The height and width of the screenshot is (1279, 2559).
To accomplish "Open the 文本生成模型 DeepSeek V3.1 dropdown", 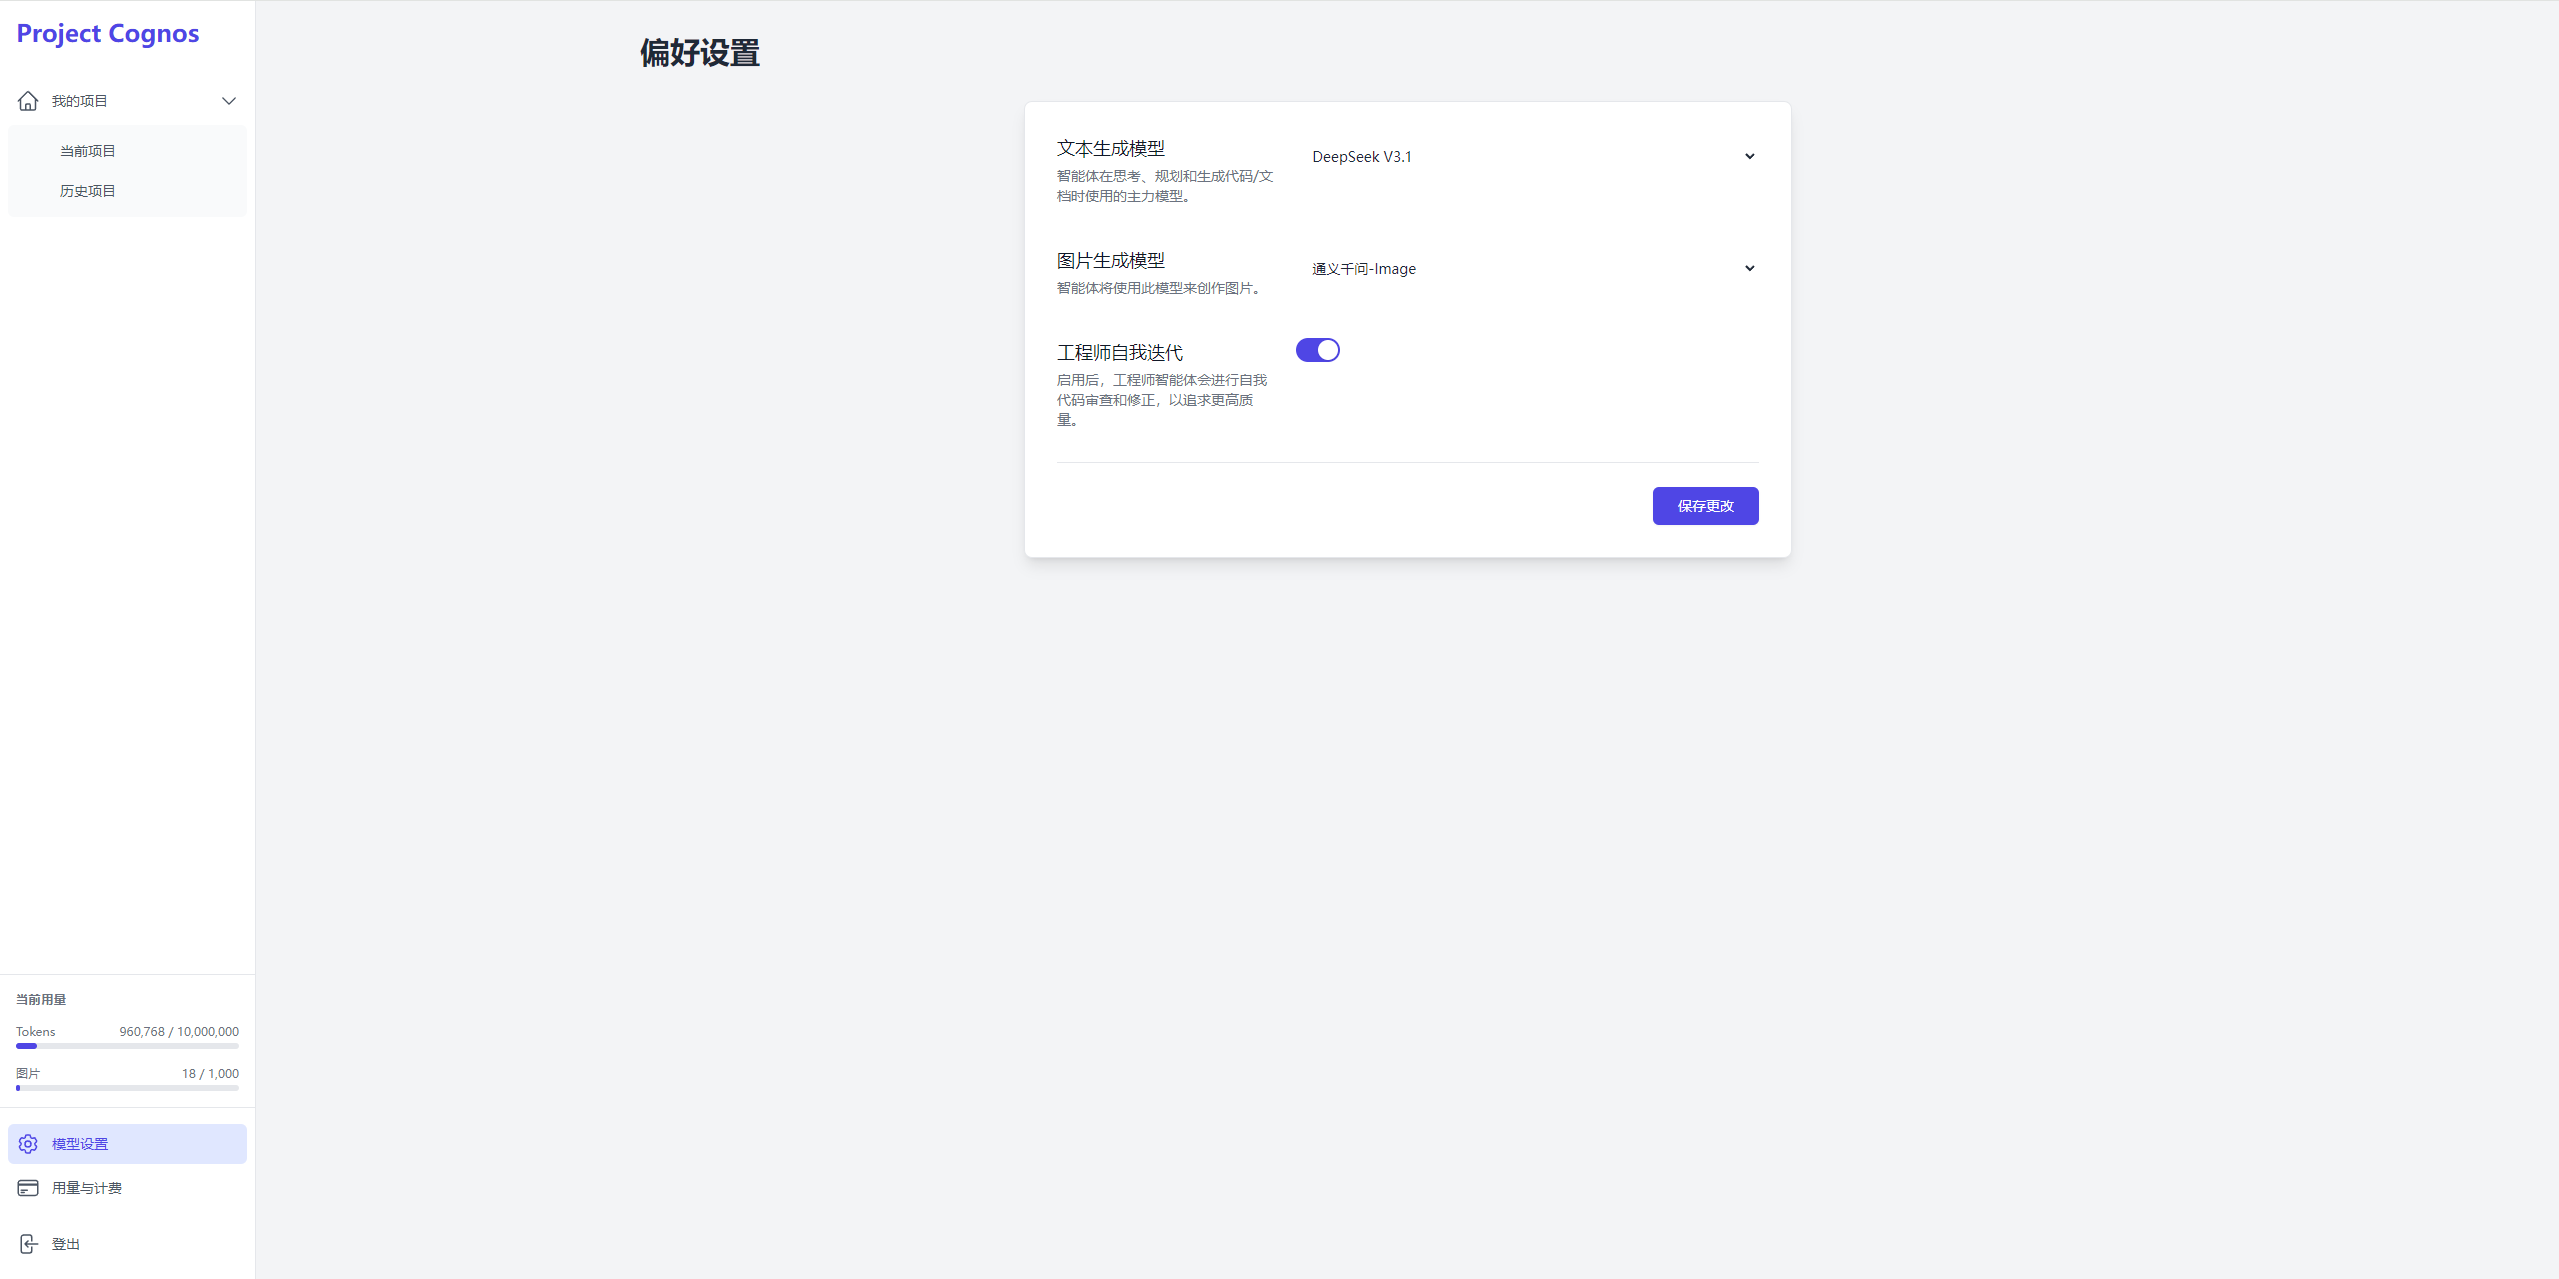I will 1532,157.
